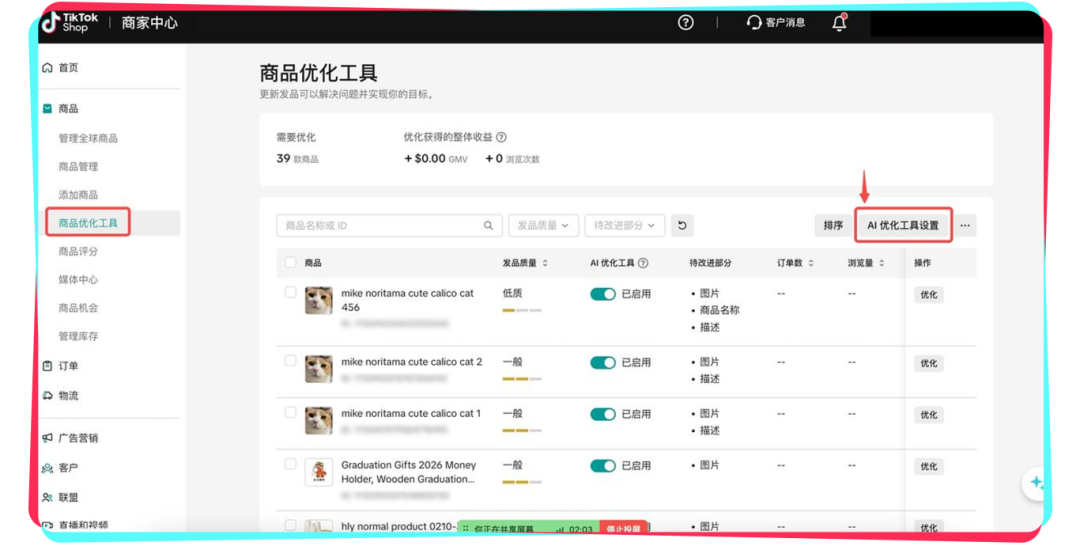Click the 商品 bag icon in sidebar
The image size is (1080, 546).
pyautogui.click(x=47, y=109)
